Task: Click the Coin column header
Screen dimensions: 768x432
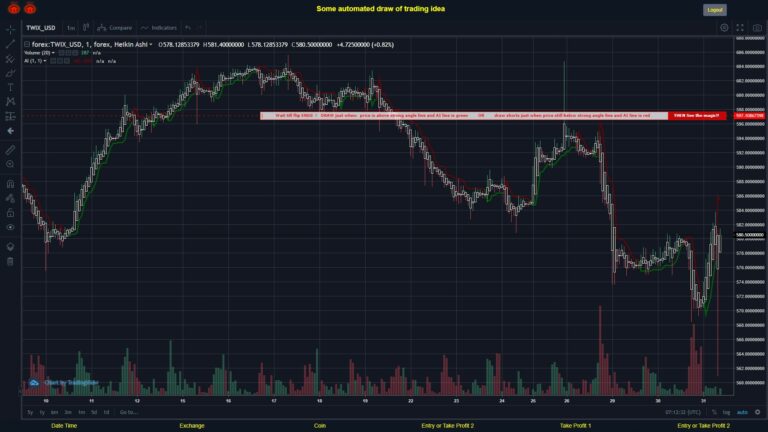Action: (320, 426)
